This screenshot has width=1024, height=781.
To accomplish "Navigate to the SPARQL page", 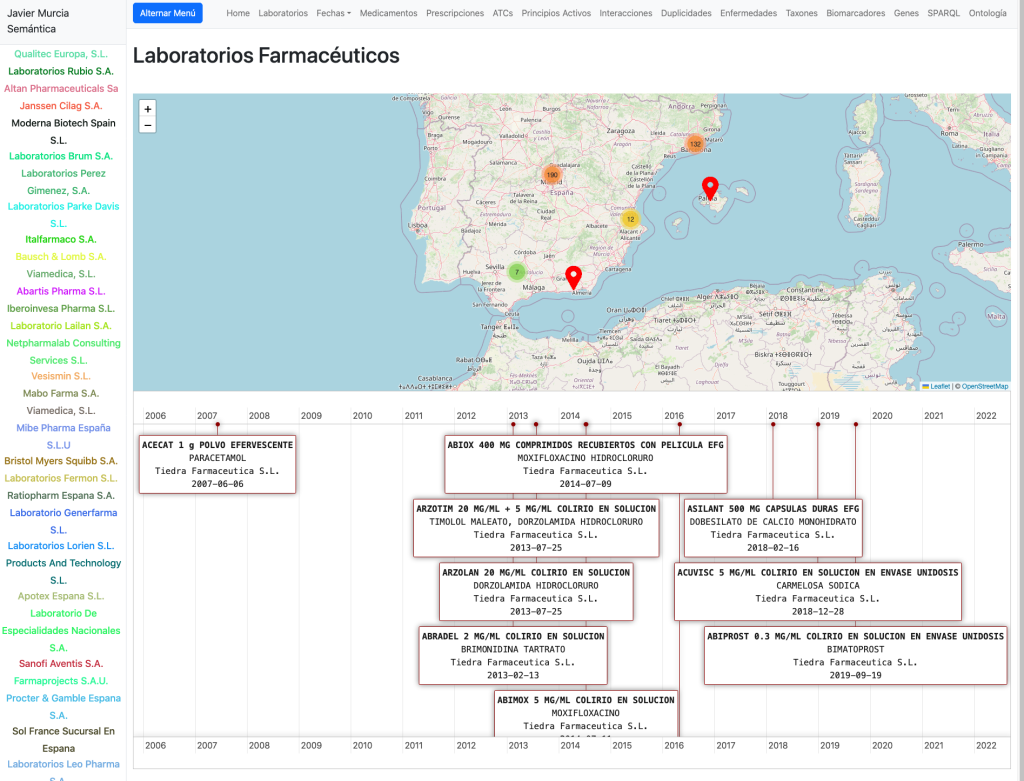I will pyautogui.click(x=943, y=14).
